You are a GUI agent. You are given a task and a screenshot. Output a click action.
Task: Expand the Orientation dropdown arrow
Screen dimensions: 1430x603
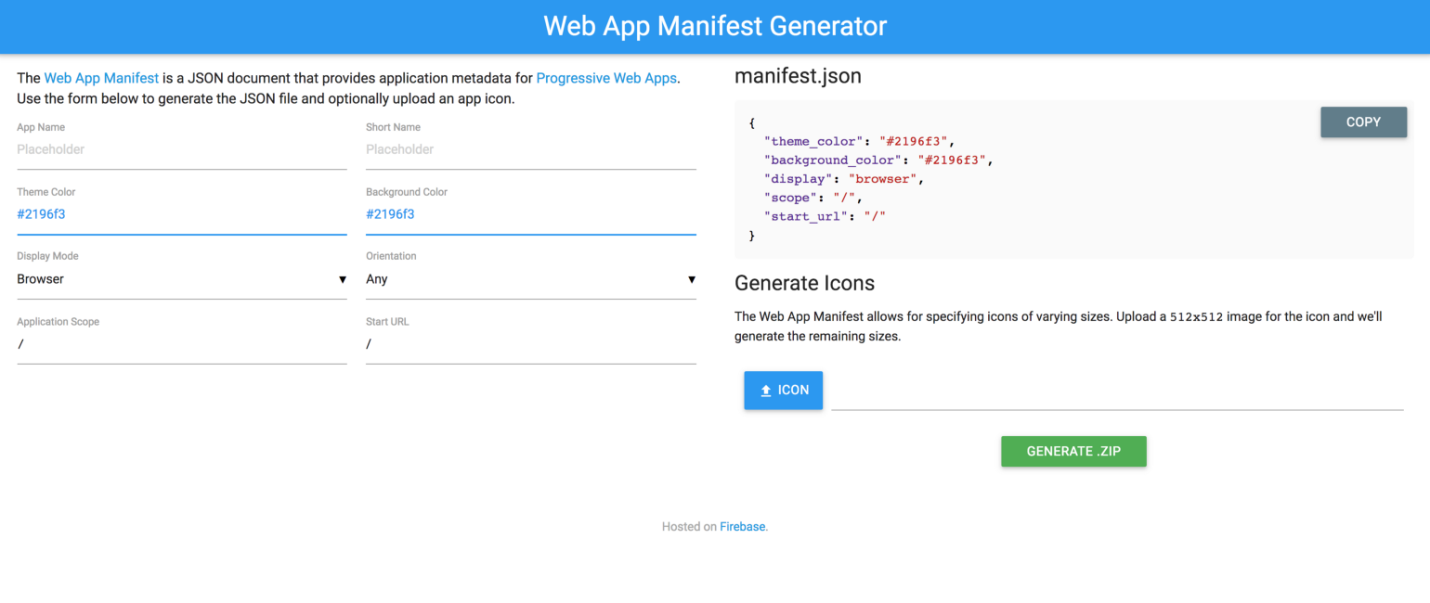pyautogui.click(x=691, y=280)
